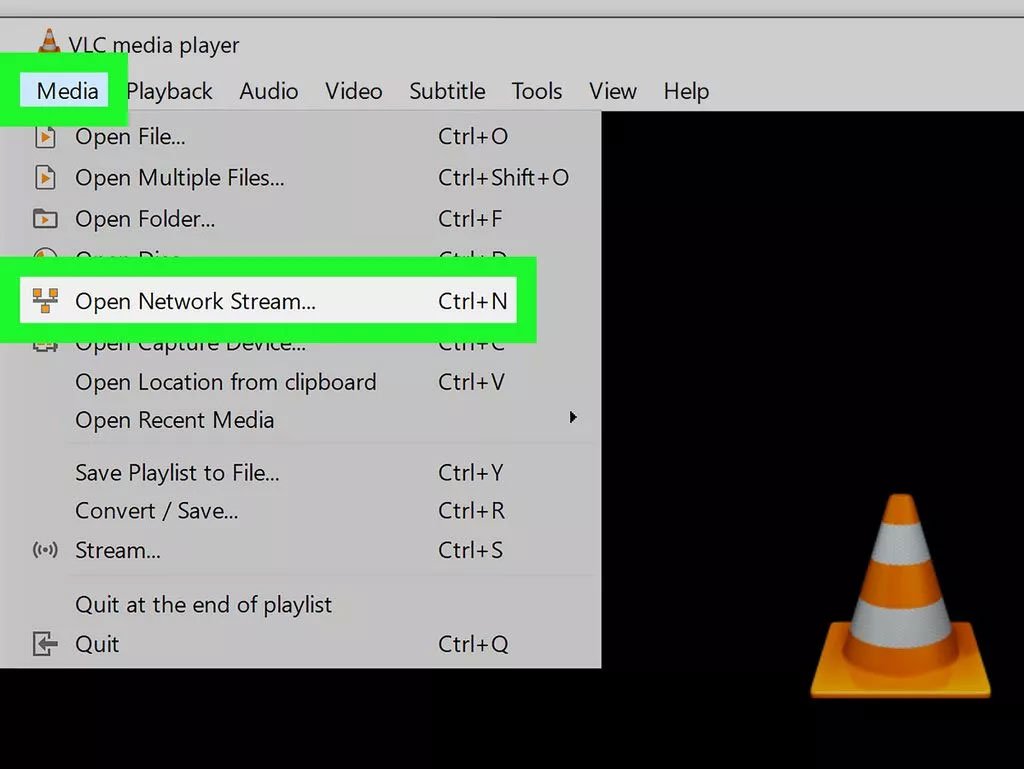The height and width of the screenshot is (769, 1024).
Task: Open the Subtitle menu
Action: pos(447,91)
